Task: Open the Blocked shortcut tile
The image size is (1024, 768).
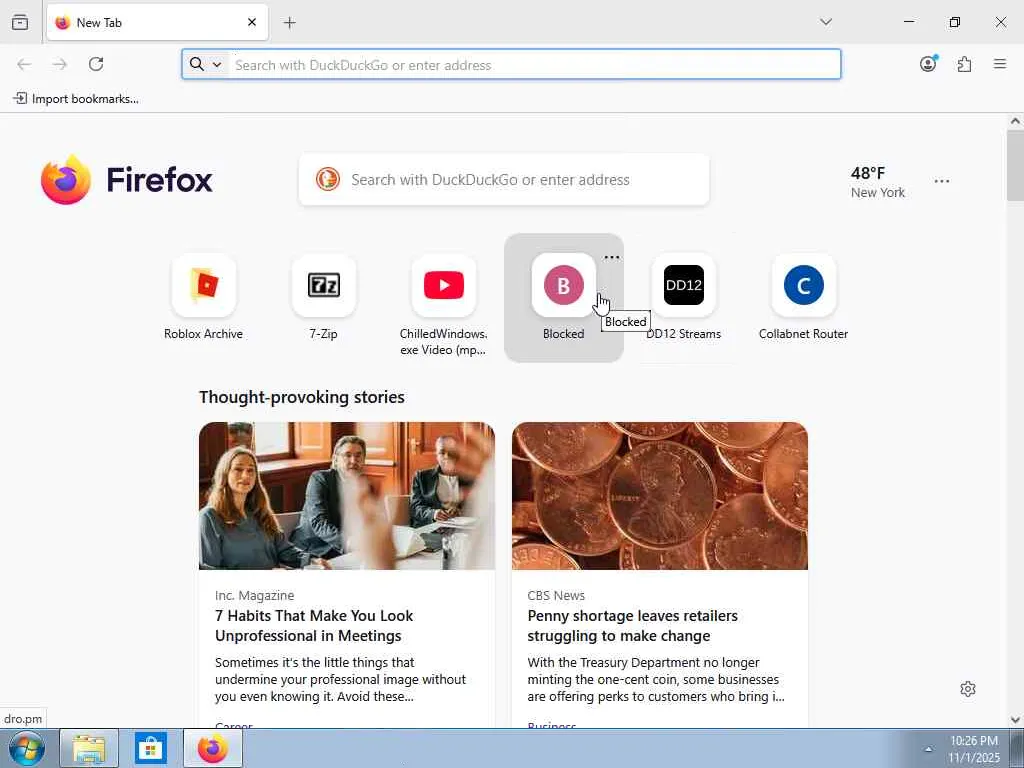Action: (564, 298)
